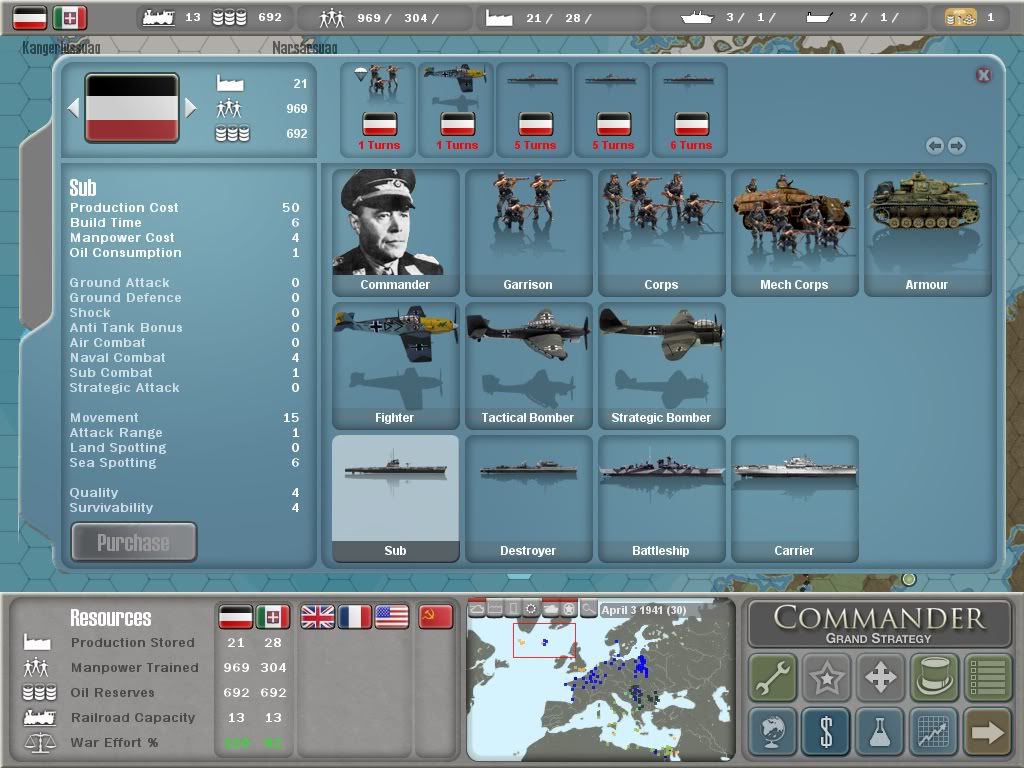
Task: Click first queued sub, 5 turns
Action: (x=534, y=110)
